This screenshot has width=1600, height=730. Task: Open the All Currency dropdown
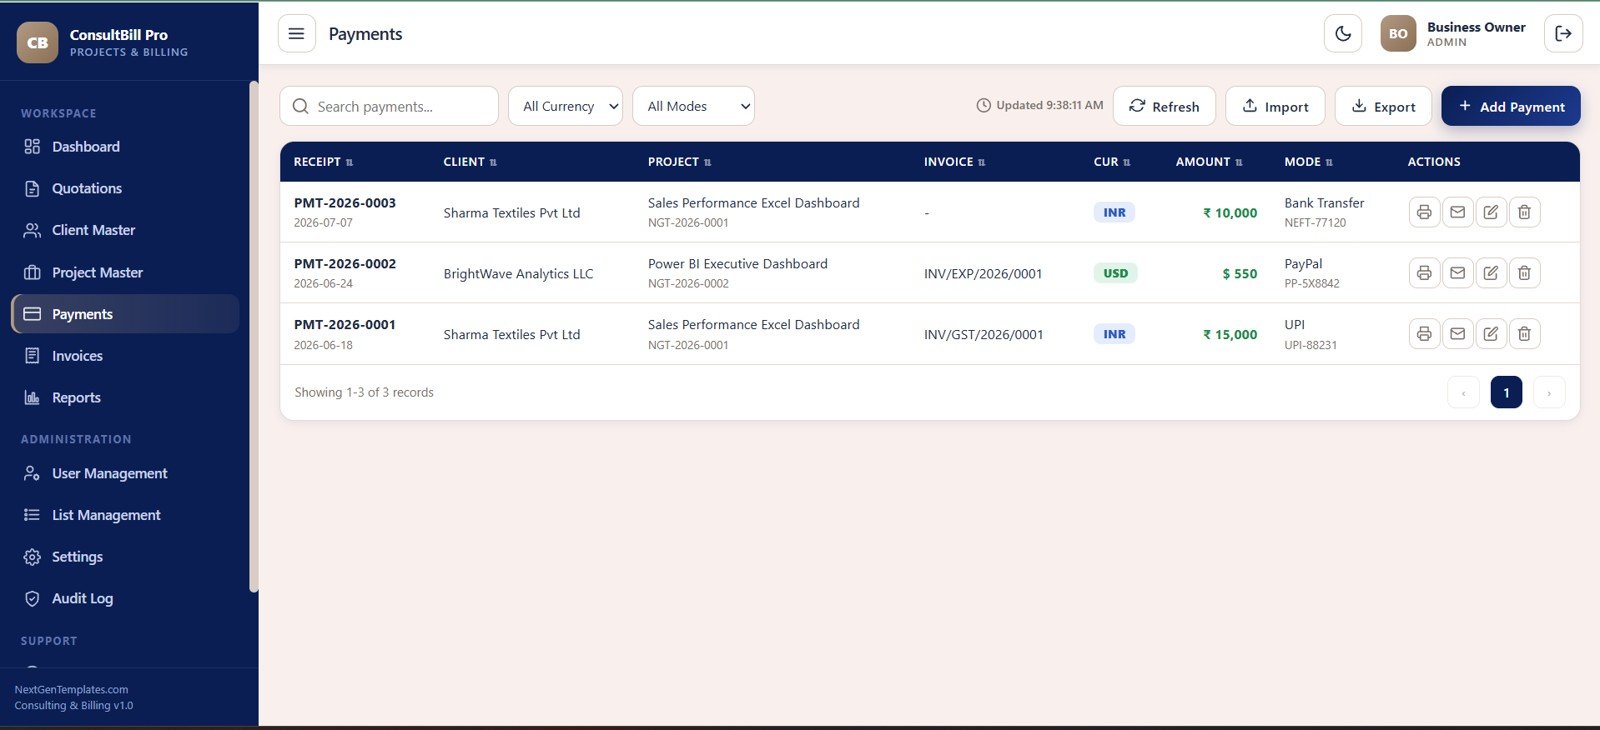pyautogui.click(x=565, y=106)
